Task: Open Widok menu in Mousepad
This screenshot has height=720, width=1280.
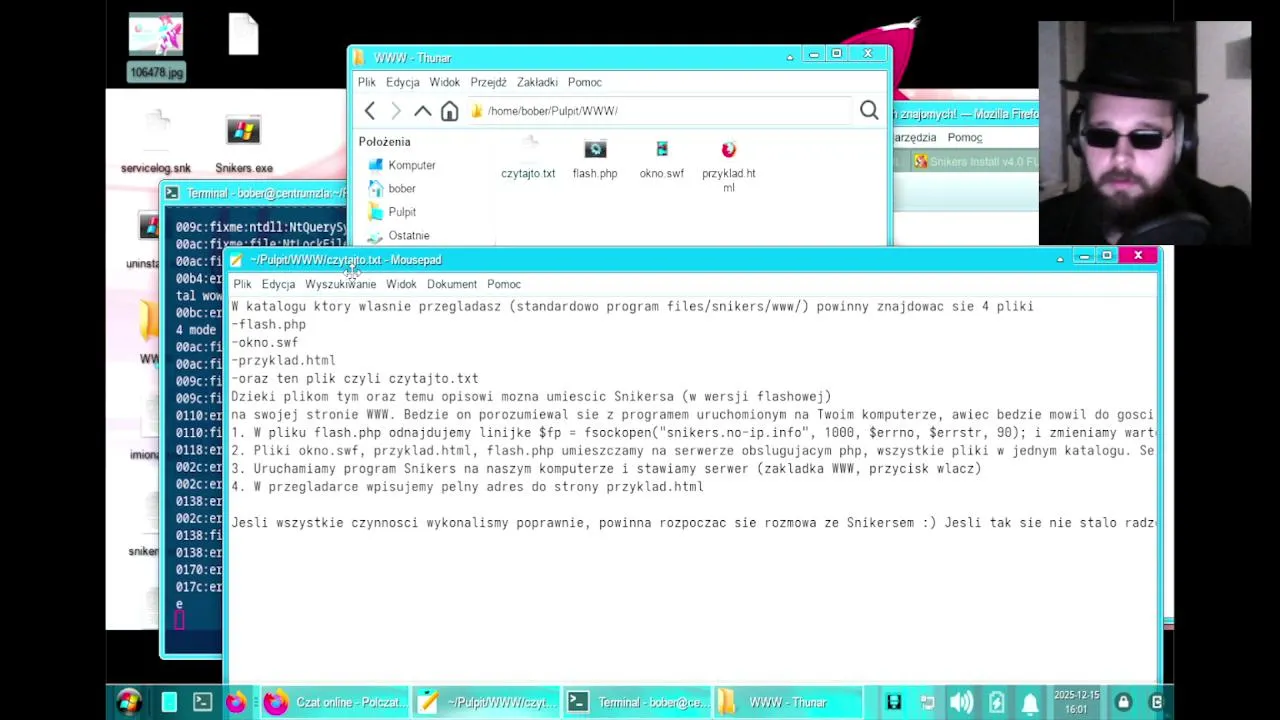Action: pos(401,284)
